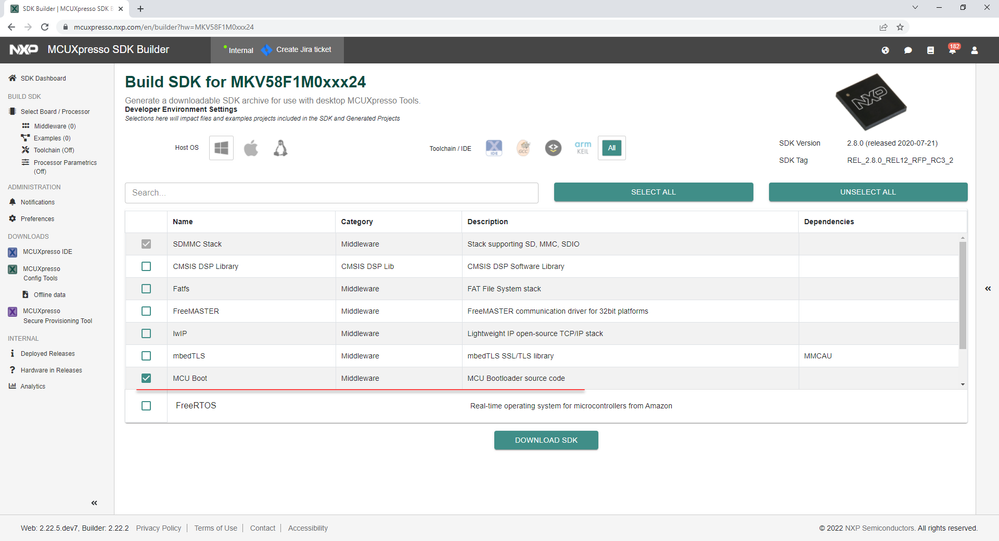
Task: Open Contact footer link
Action: click(262, 528)
